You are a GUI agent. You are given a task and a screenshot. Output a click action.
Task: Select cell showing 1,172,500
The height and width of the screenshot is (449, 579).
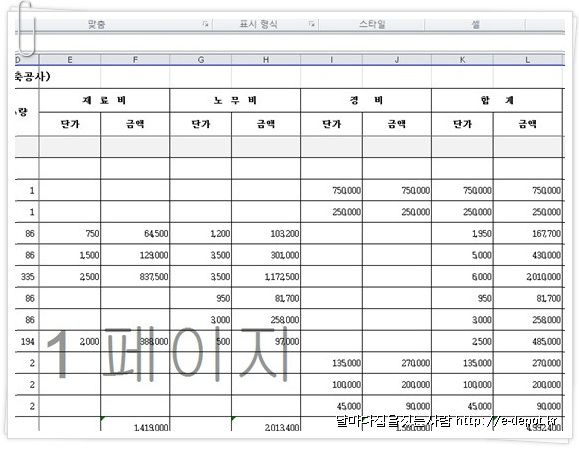point(266,277)
